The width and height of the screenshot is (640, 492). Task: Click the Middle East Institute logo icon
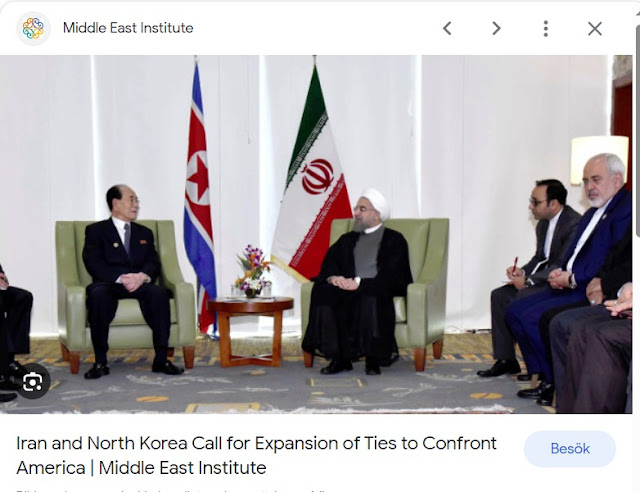[x=33, y=28]
